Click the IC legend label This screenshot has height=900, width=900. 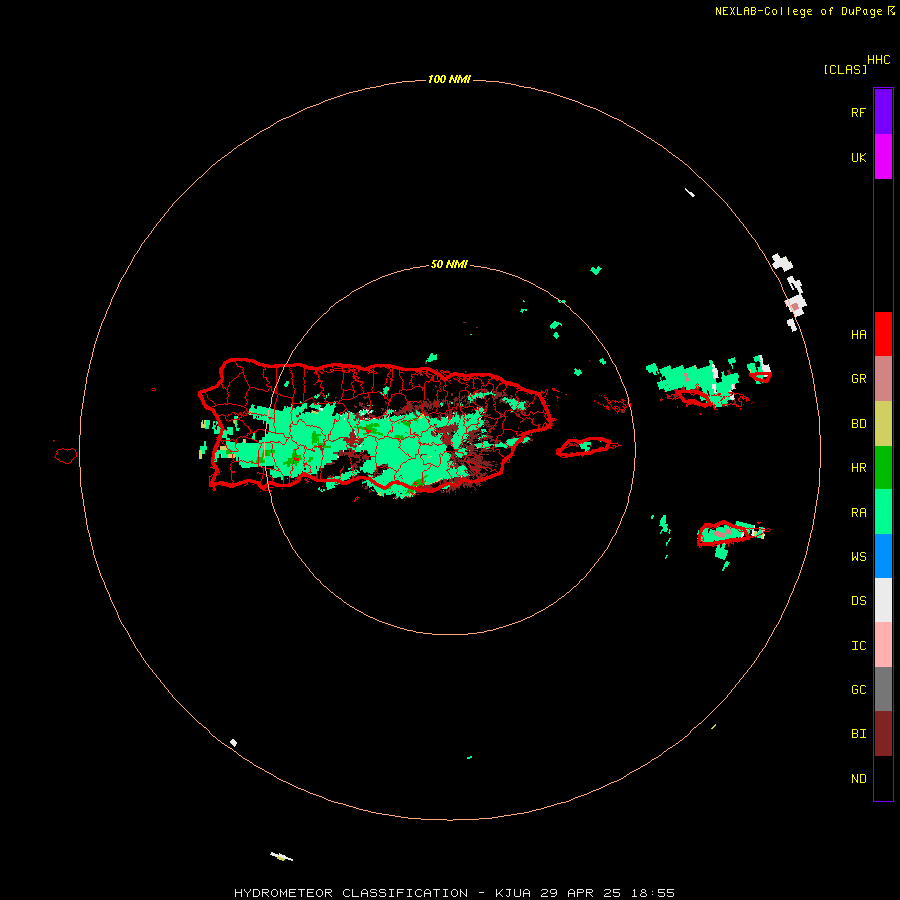tap(858, 646)
